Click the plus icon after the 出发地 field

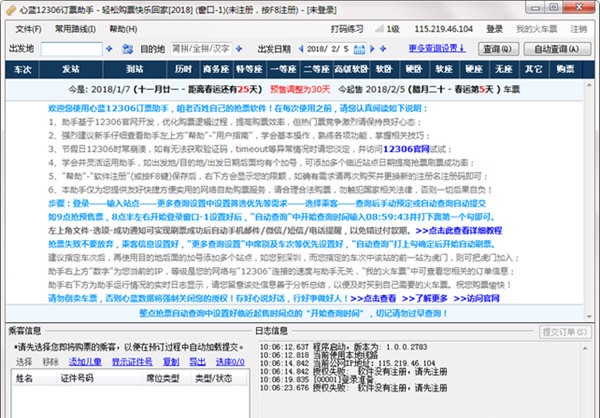click(x=109, y=49)
